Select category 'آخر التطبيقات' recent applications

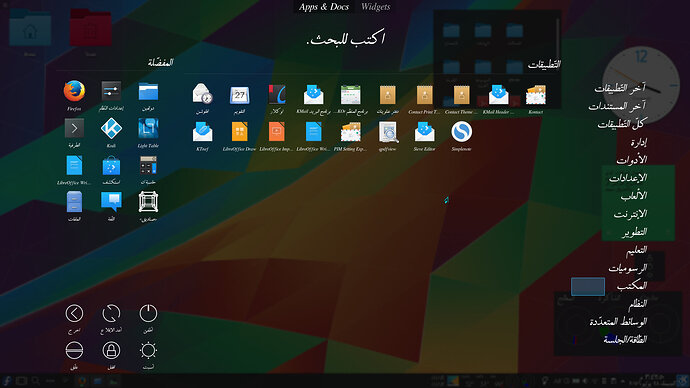click(x=620, y=88)
